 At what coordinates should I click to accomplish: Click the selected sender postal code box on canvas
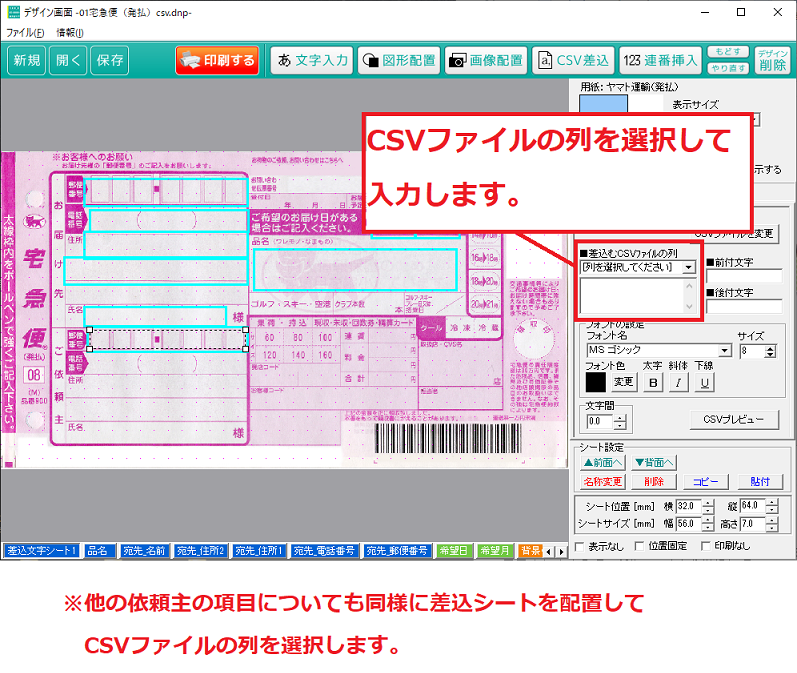click(168, 340)
